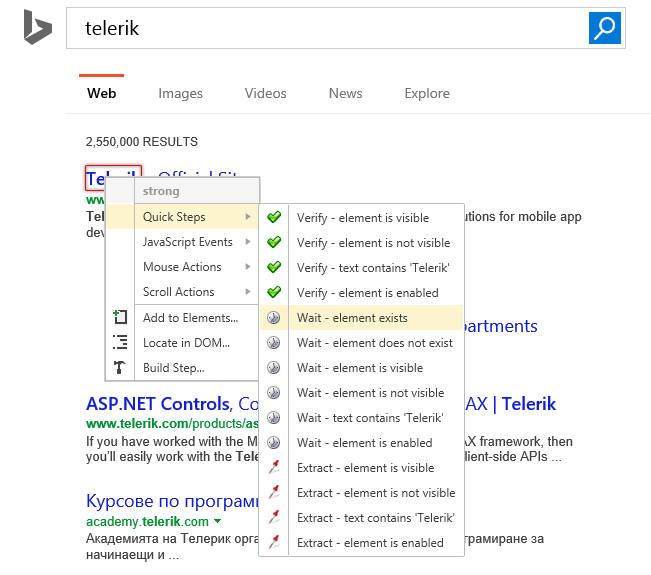Select 'Extract - element is enabled' step
The width and height of the screenshot is (651, 575).
click(x=362, y=542)
